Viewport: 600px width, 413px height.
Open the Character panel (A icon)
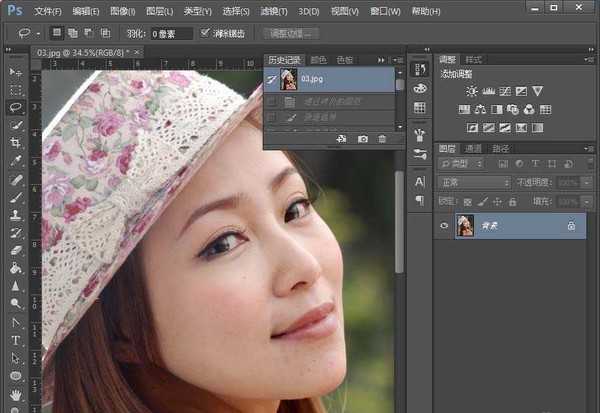419,181
